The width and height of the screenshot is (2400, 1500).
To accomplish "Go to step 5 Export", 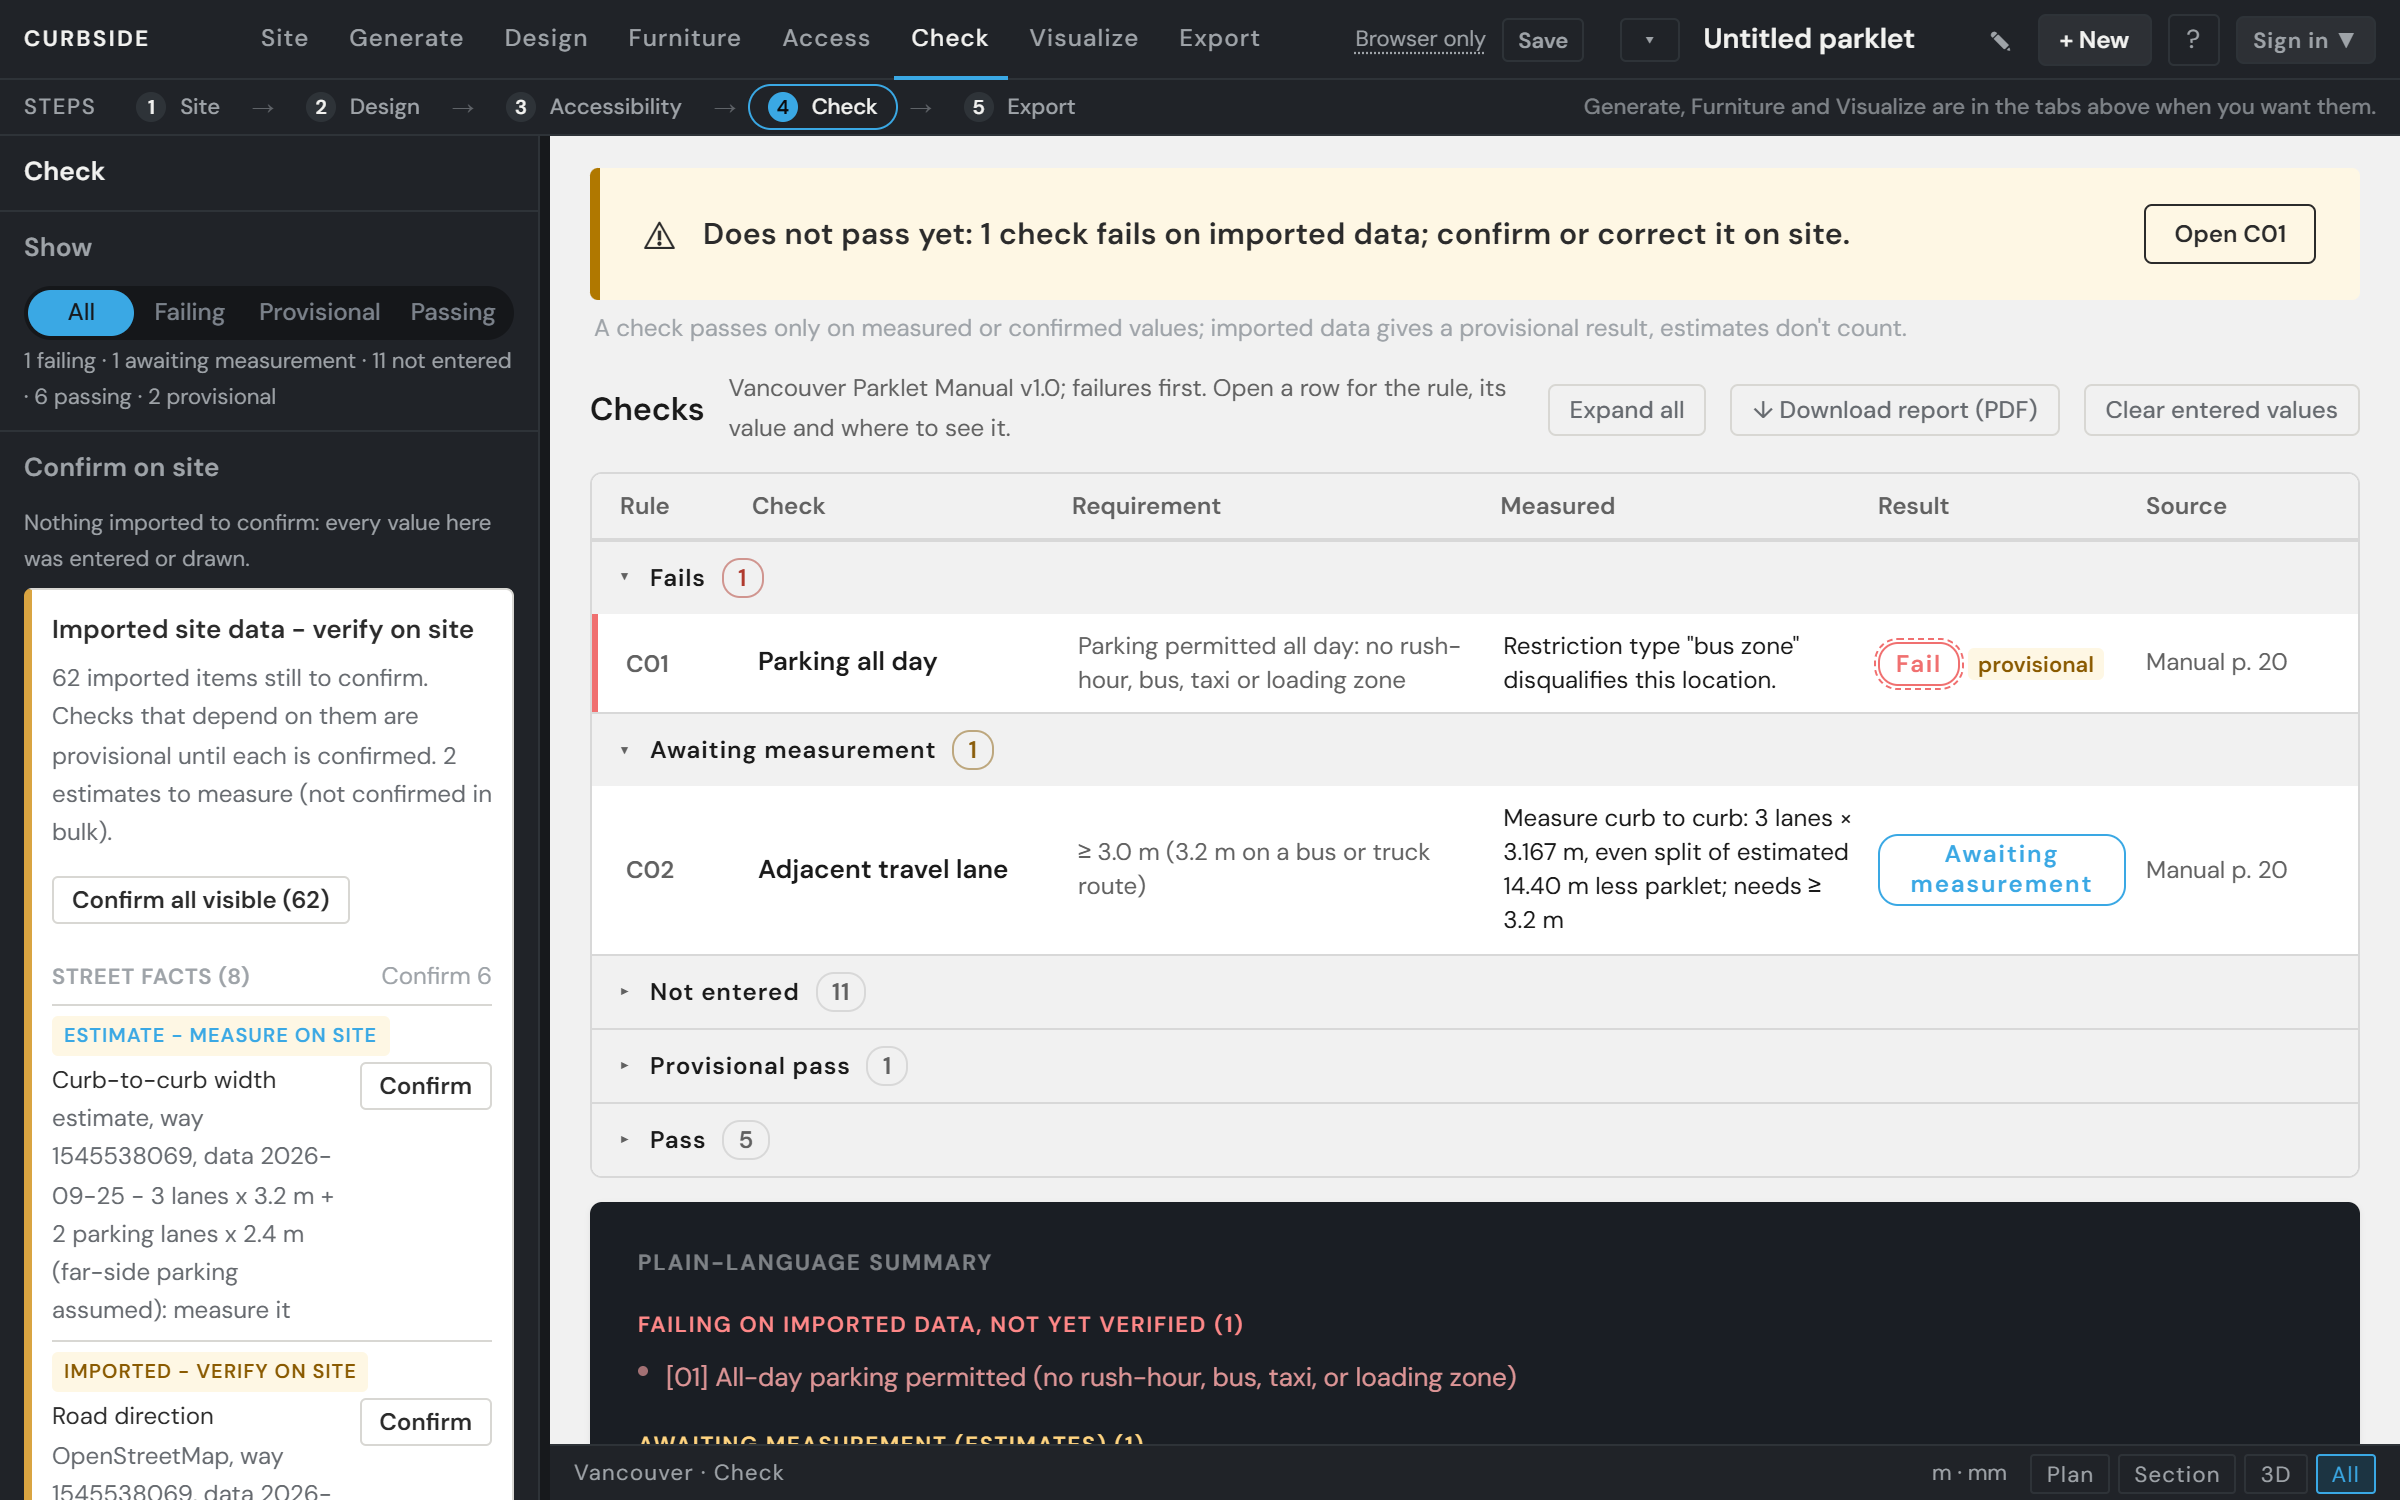I will 1021,106.
